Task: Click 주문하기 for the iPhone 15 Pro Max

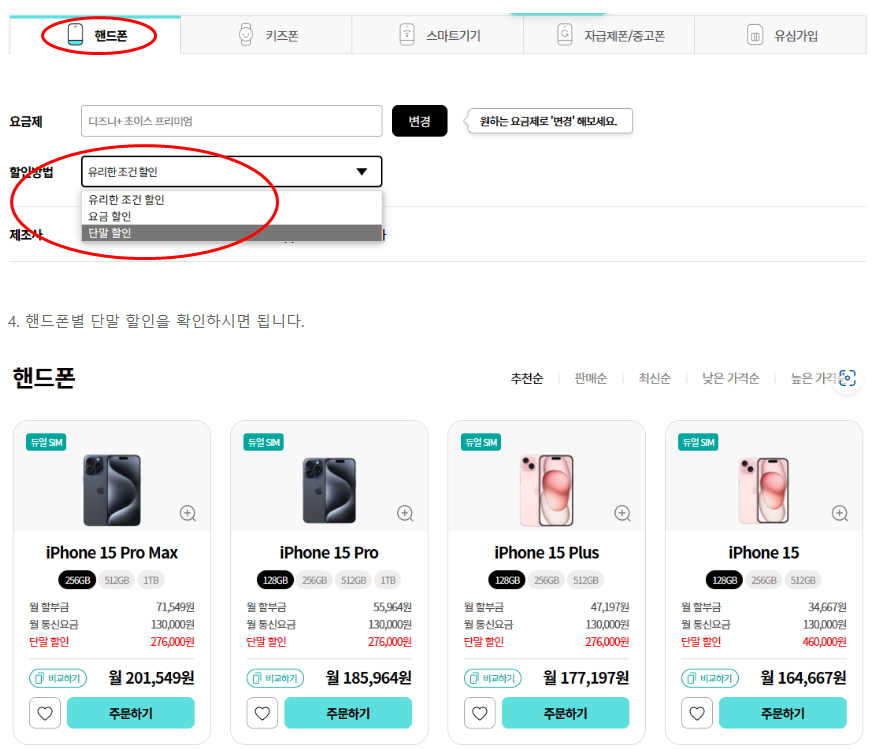Action: [131, 713]
